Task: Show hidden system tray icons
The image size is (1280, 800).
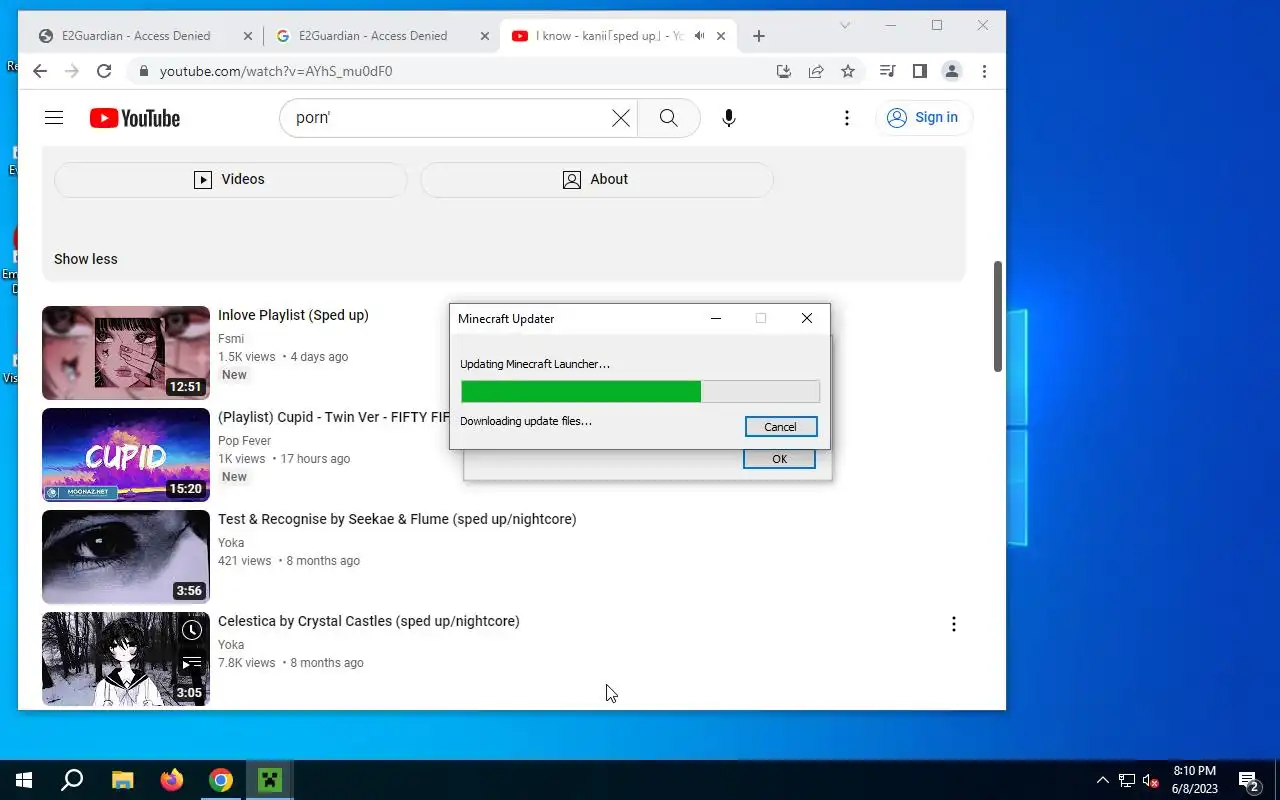Action: pyautogui.click(x=1103, y=780)
